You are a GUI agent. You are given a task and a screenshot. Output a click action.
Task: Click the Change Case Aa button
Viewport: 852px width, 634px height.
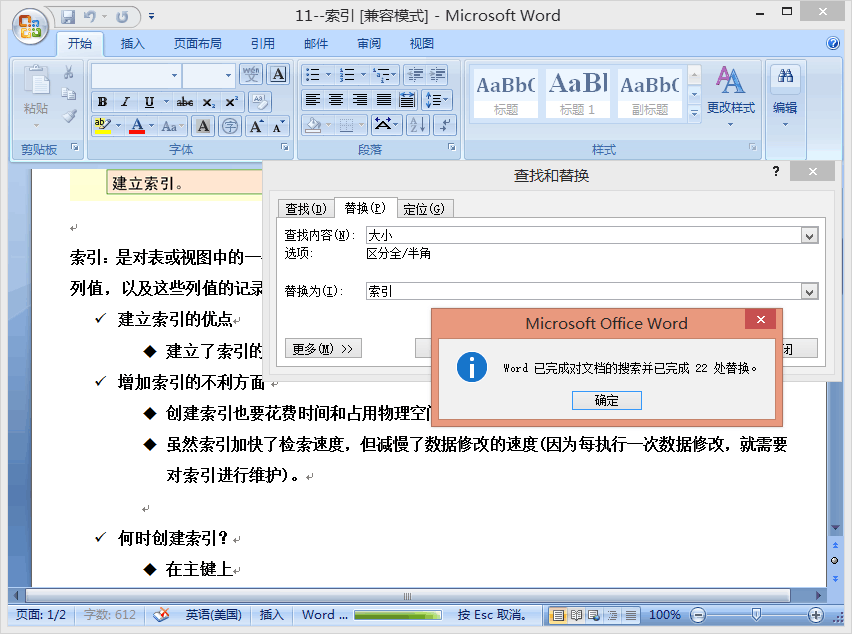point(171,126)
